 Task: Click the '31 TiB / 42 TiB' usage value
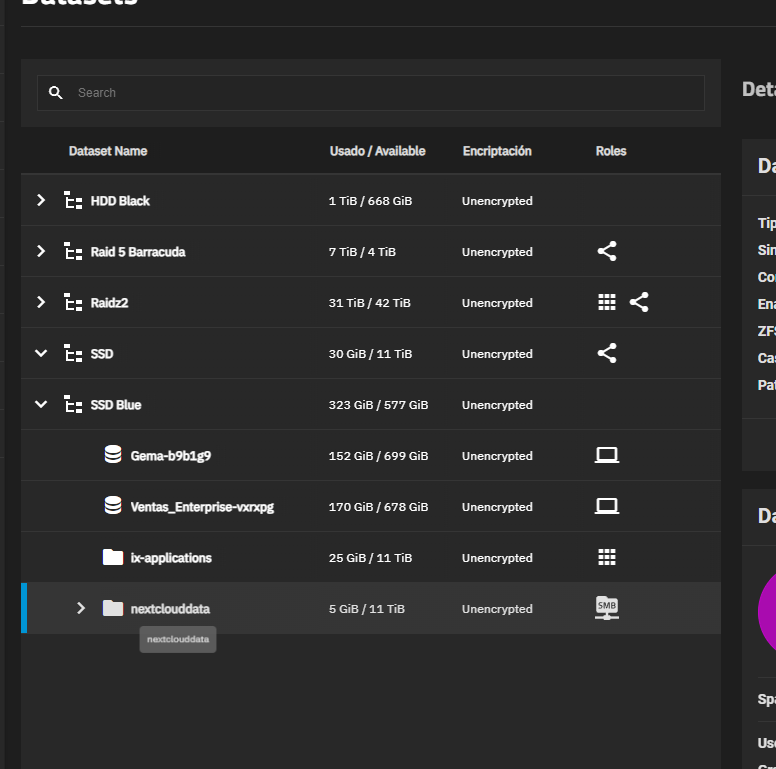(x=370, y=303)
